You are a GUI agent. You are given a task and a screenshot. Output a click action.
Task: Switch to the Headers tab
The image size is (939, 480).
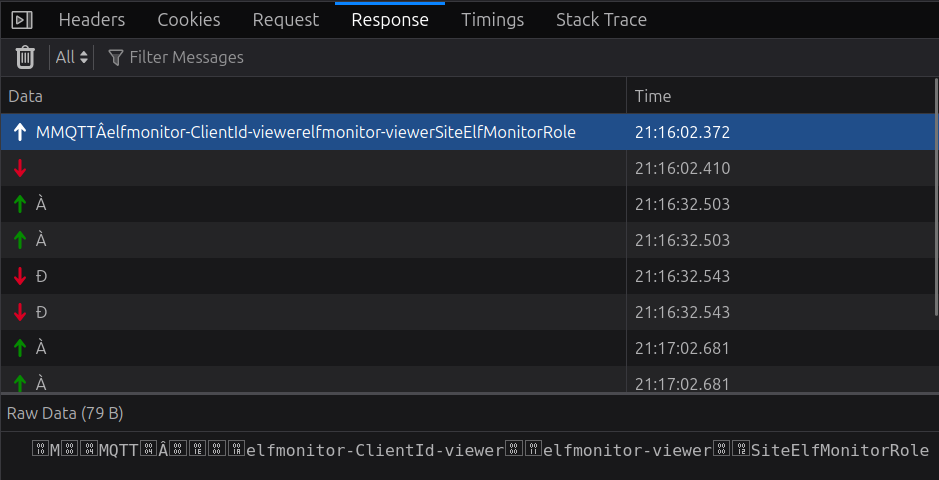[92, 20]
